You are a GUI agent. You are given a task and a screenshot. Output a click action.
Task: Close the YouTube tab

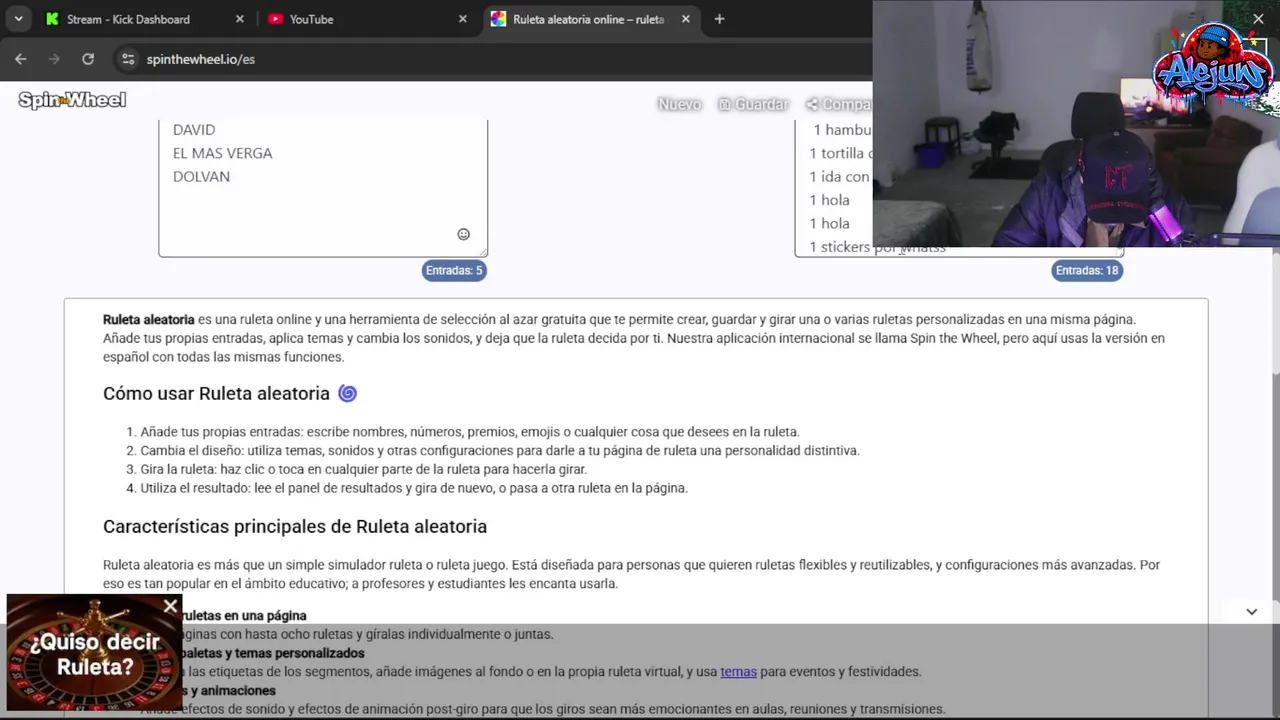point(462,19)
